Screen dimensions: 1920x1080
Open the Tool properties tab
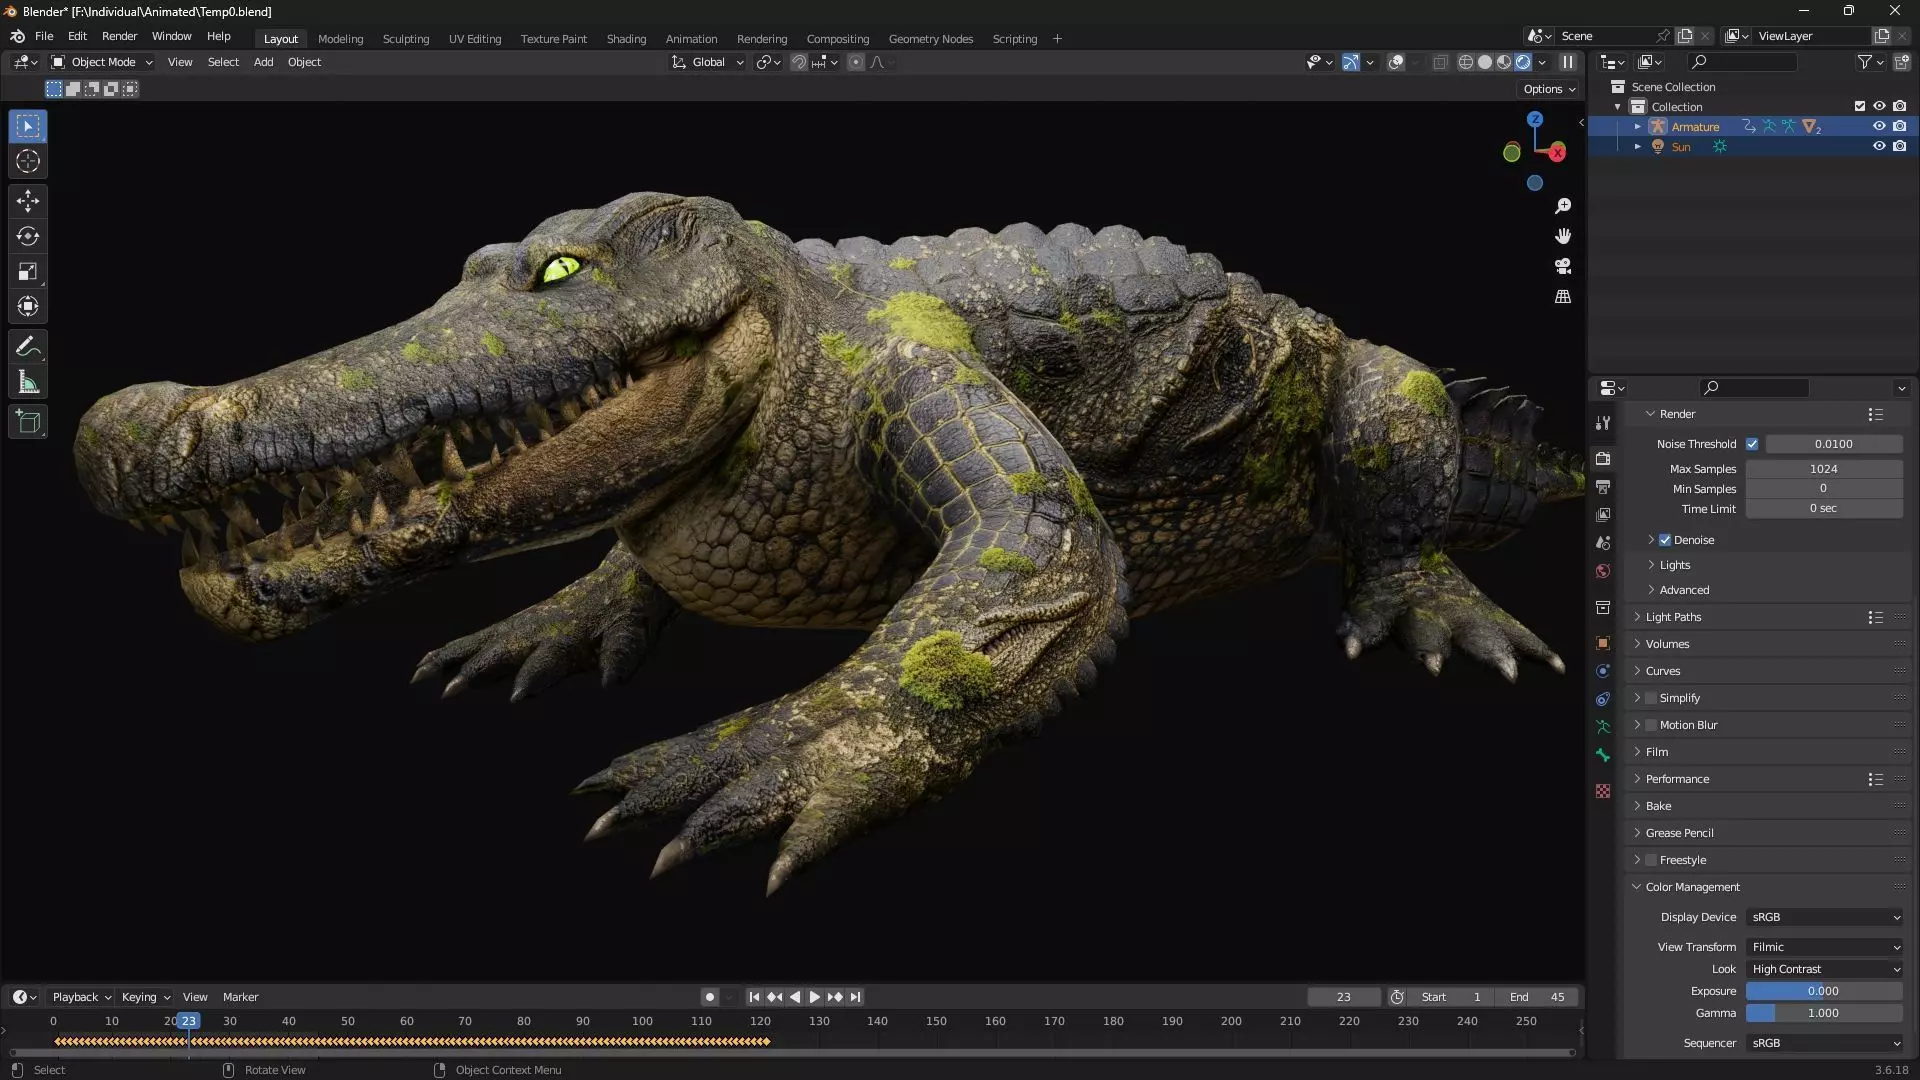(x=1603, y=423)
